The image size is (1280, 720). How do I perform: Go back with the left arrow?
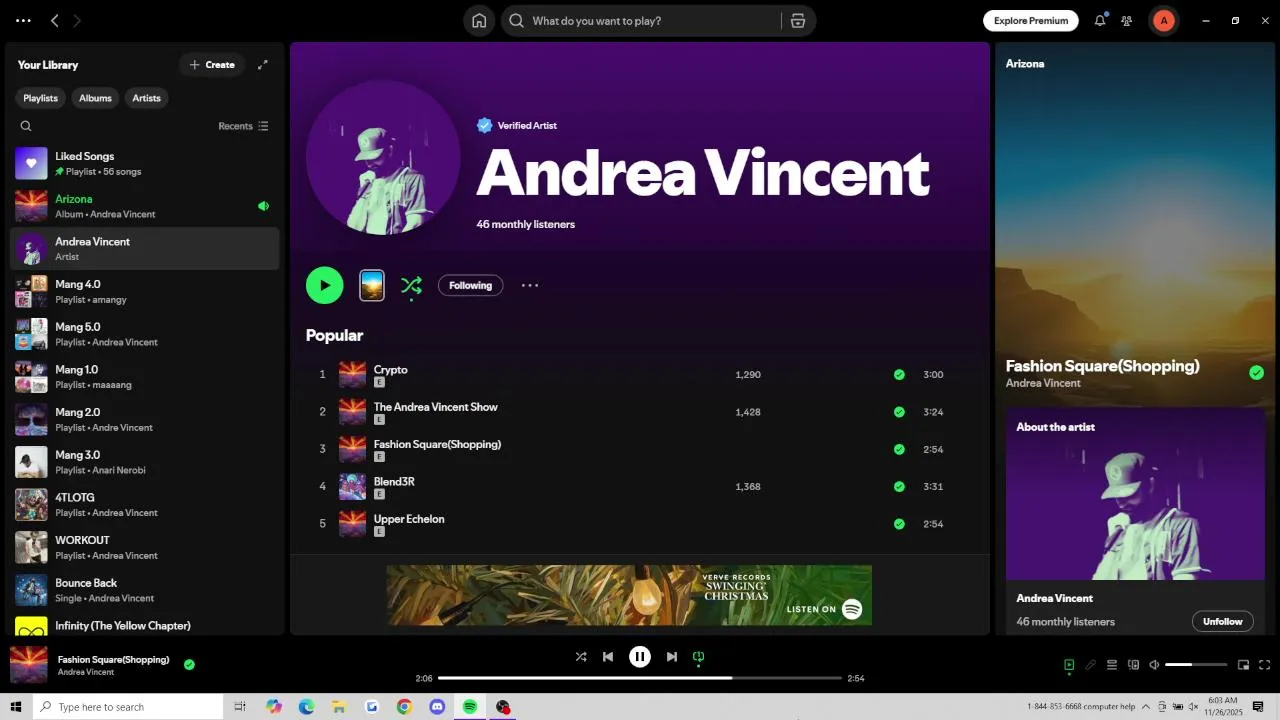[x=55, y=20]
